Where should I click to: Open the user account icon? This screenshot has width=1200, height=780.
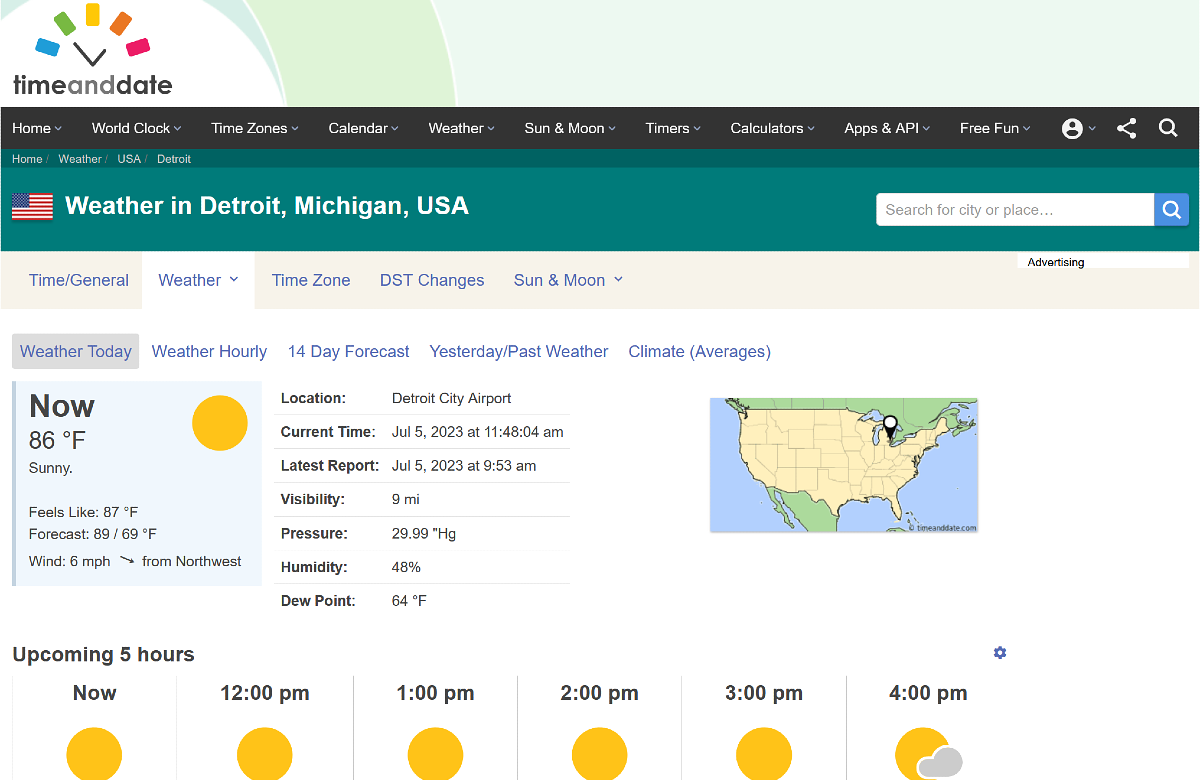(x=1074, y=128)
